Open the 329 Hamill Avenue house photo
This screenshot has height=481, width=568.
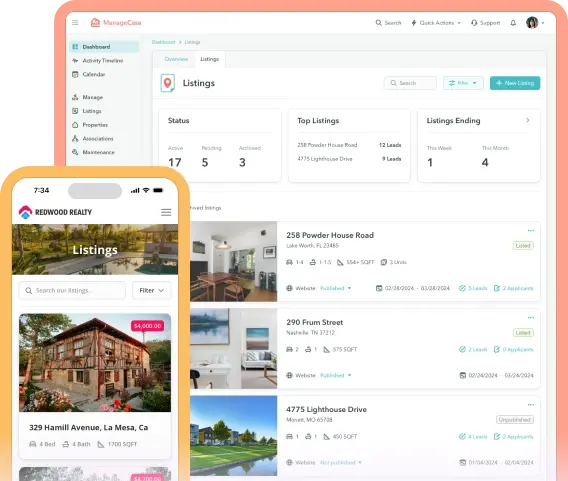[x=95, y=363]
